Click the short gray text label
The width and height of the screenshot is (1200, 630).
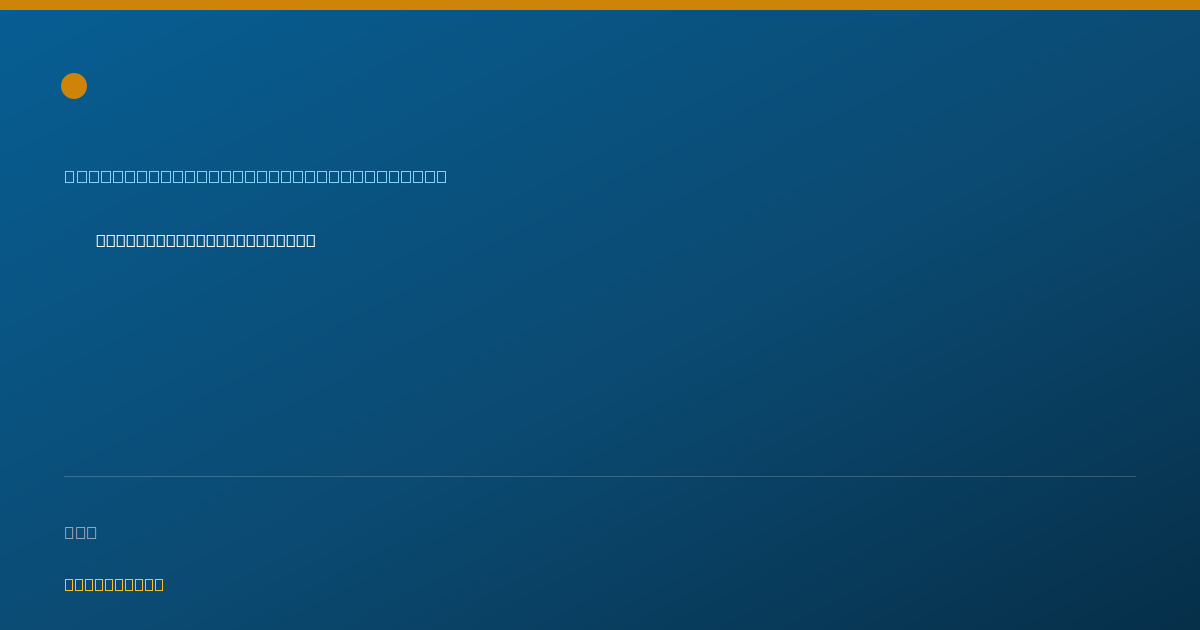81,533
